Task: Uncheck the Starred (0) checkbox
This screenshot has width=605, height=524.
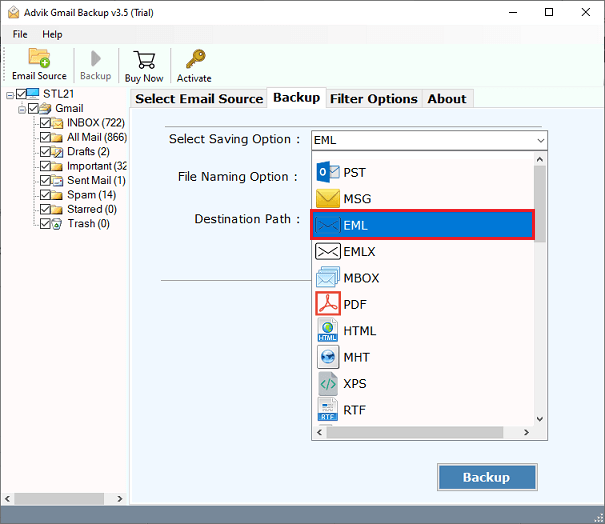Action: (x=46, y=209)
